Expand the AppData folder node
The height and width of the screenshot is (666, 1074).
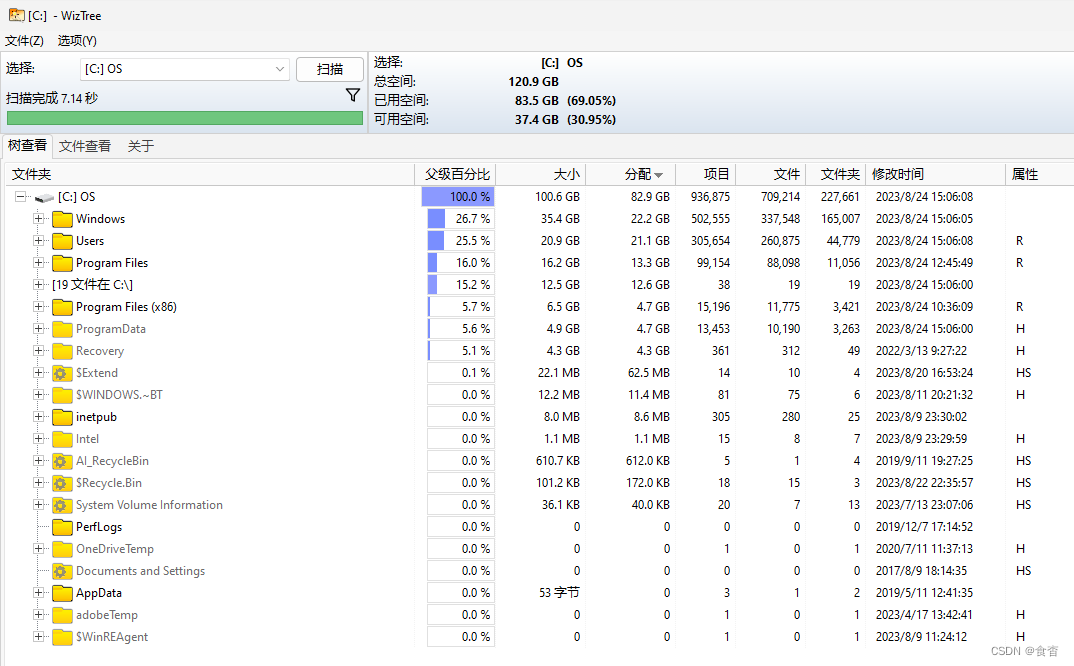click(39, 593)
